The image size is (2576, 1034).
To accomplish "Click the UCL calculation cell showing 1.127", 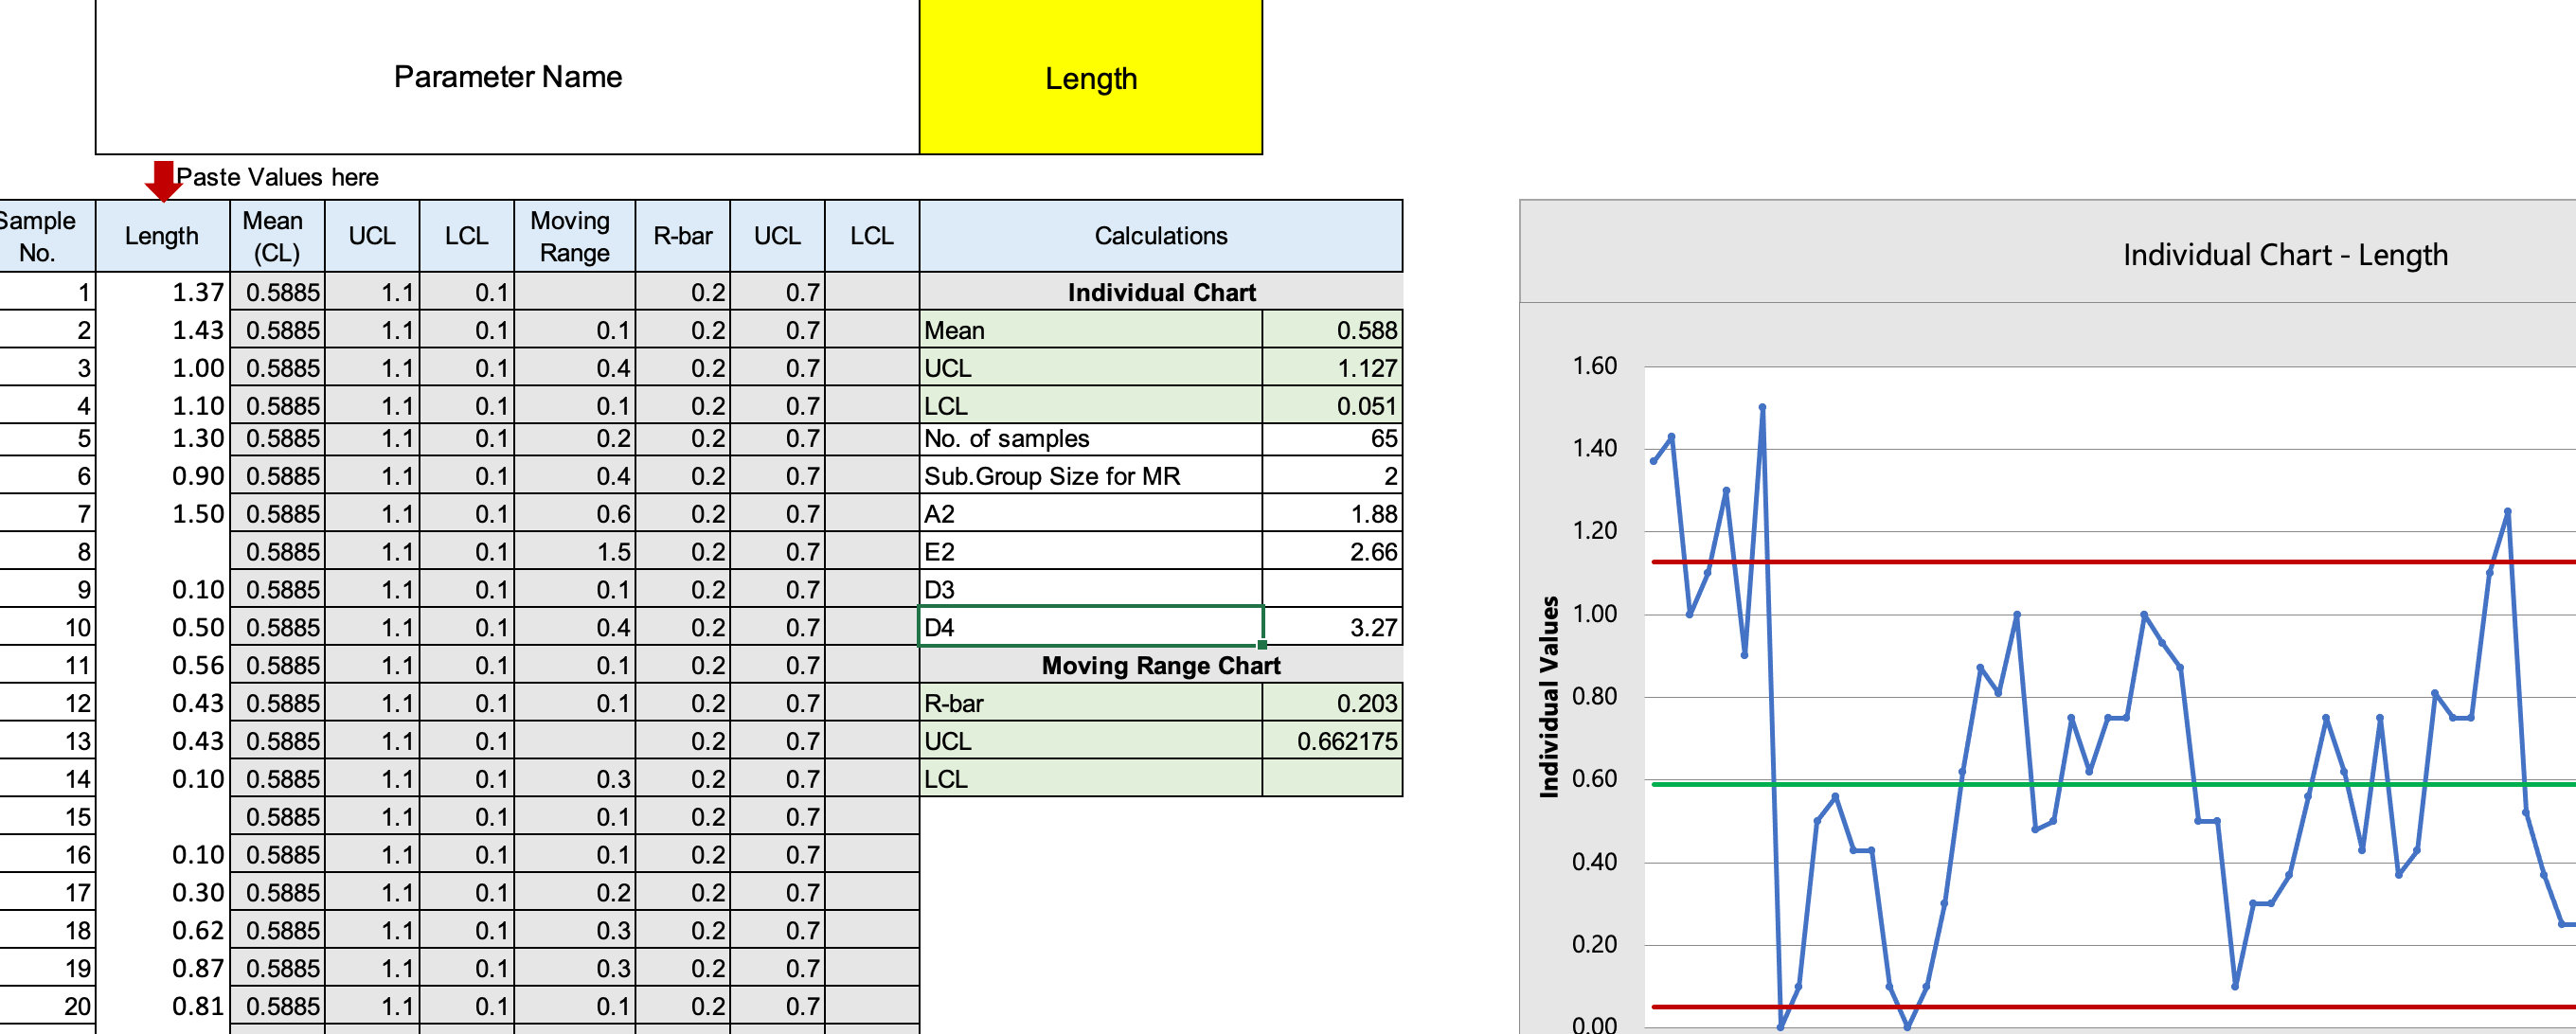I will [x=1330, y=367].
